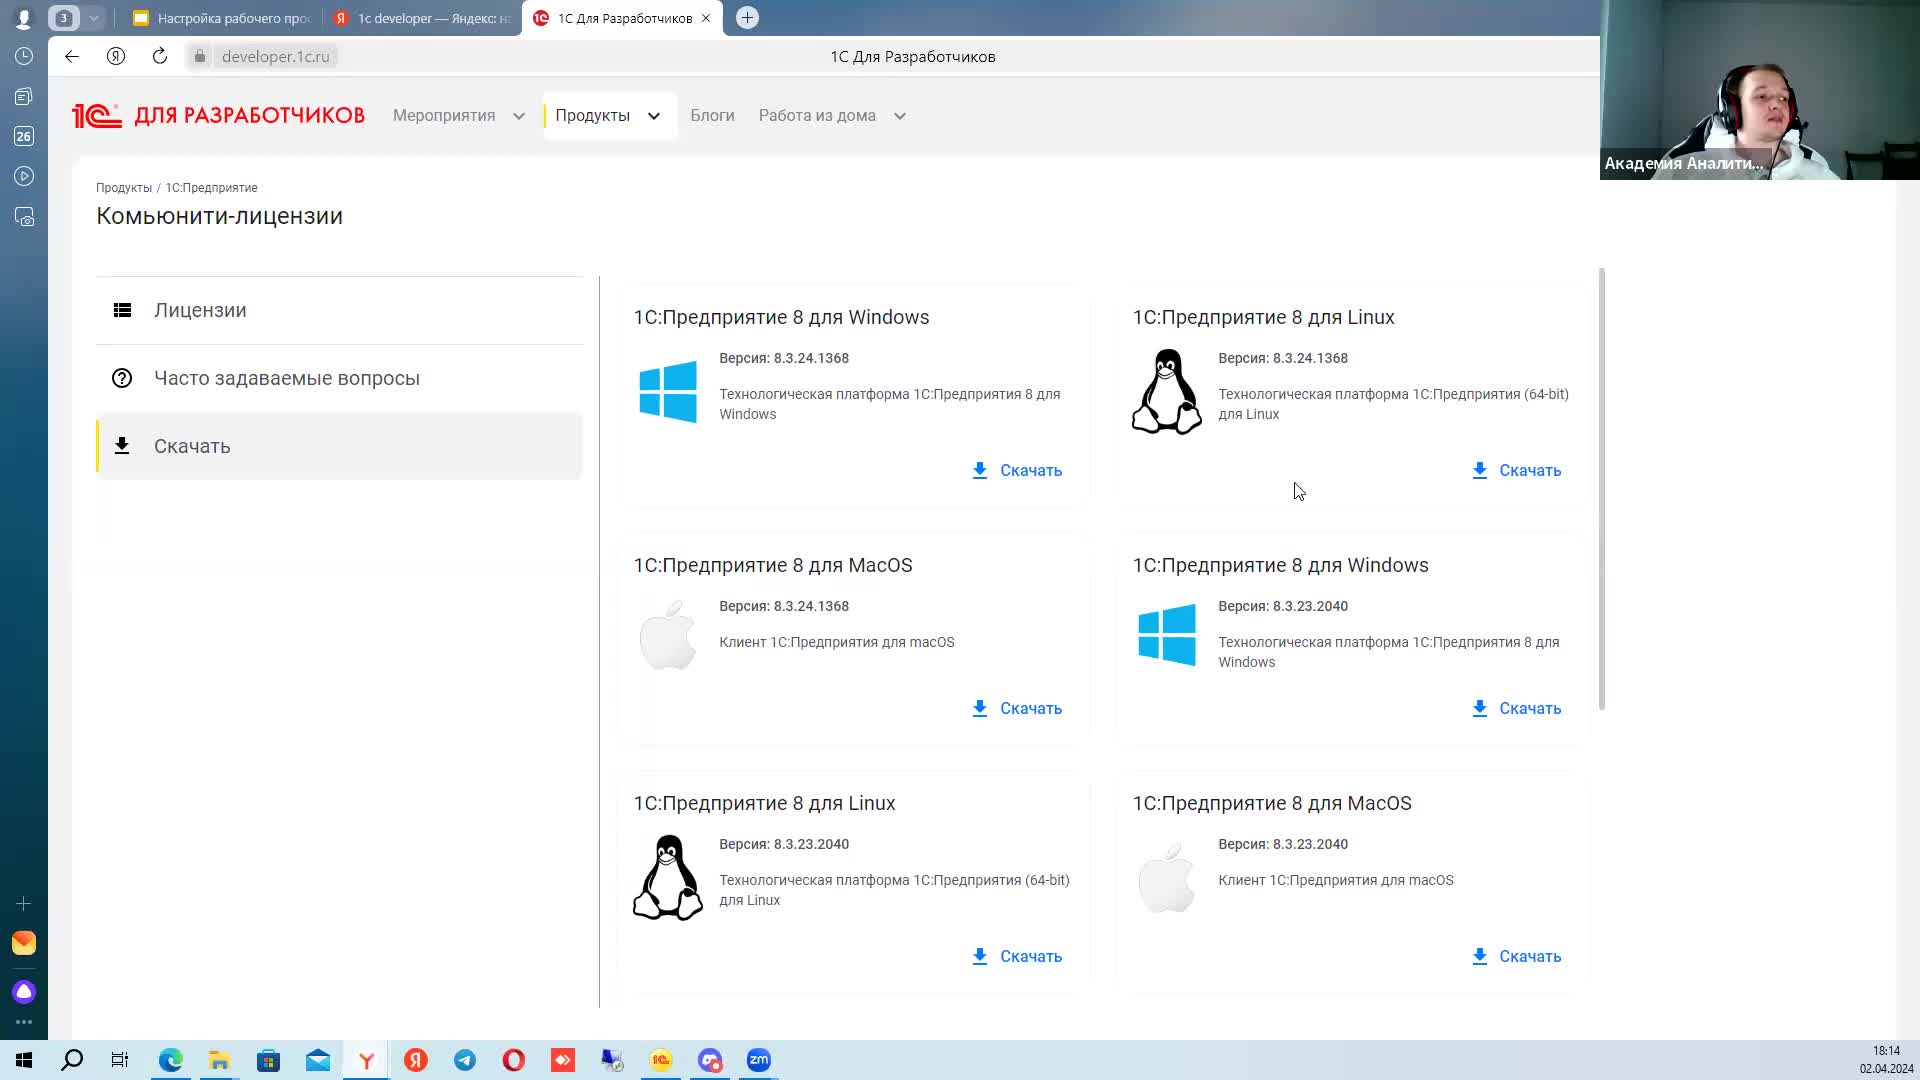The image size is (1920, 1080).
Task: Click the Продукты breadcrumb link
Action: click(x=124, y=188)
